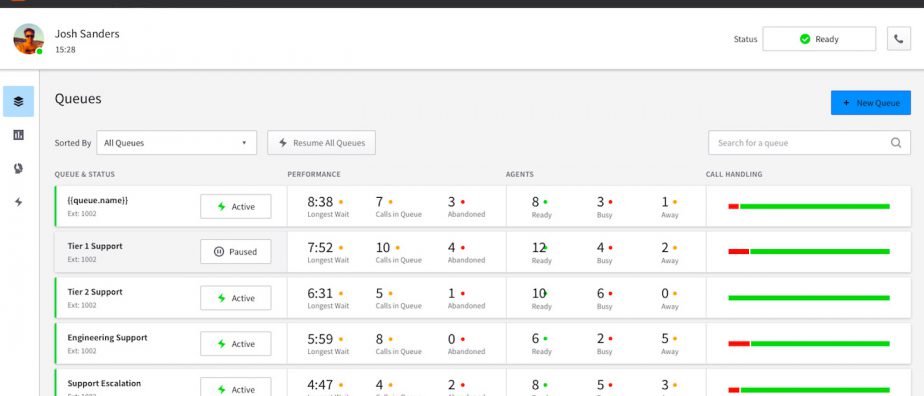
Task: Click 6 Busy agents for Tier 2 Support
Action: (x=600, y=293)
